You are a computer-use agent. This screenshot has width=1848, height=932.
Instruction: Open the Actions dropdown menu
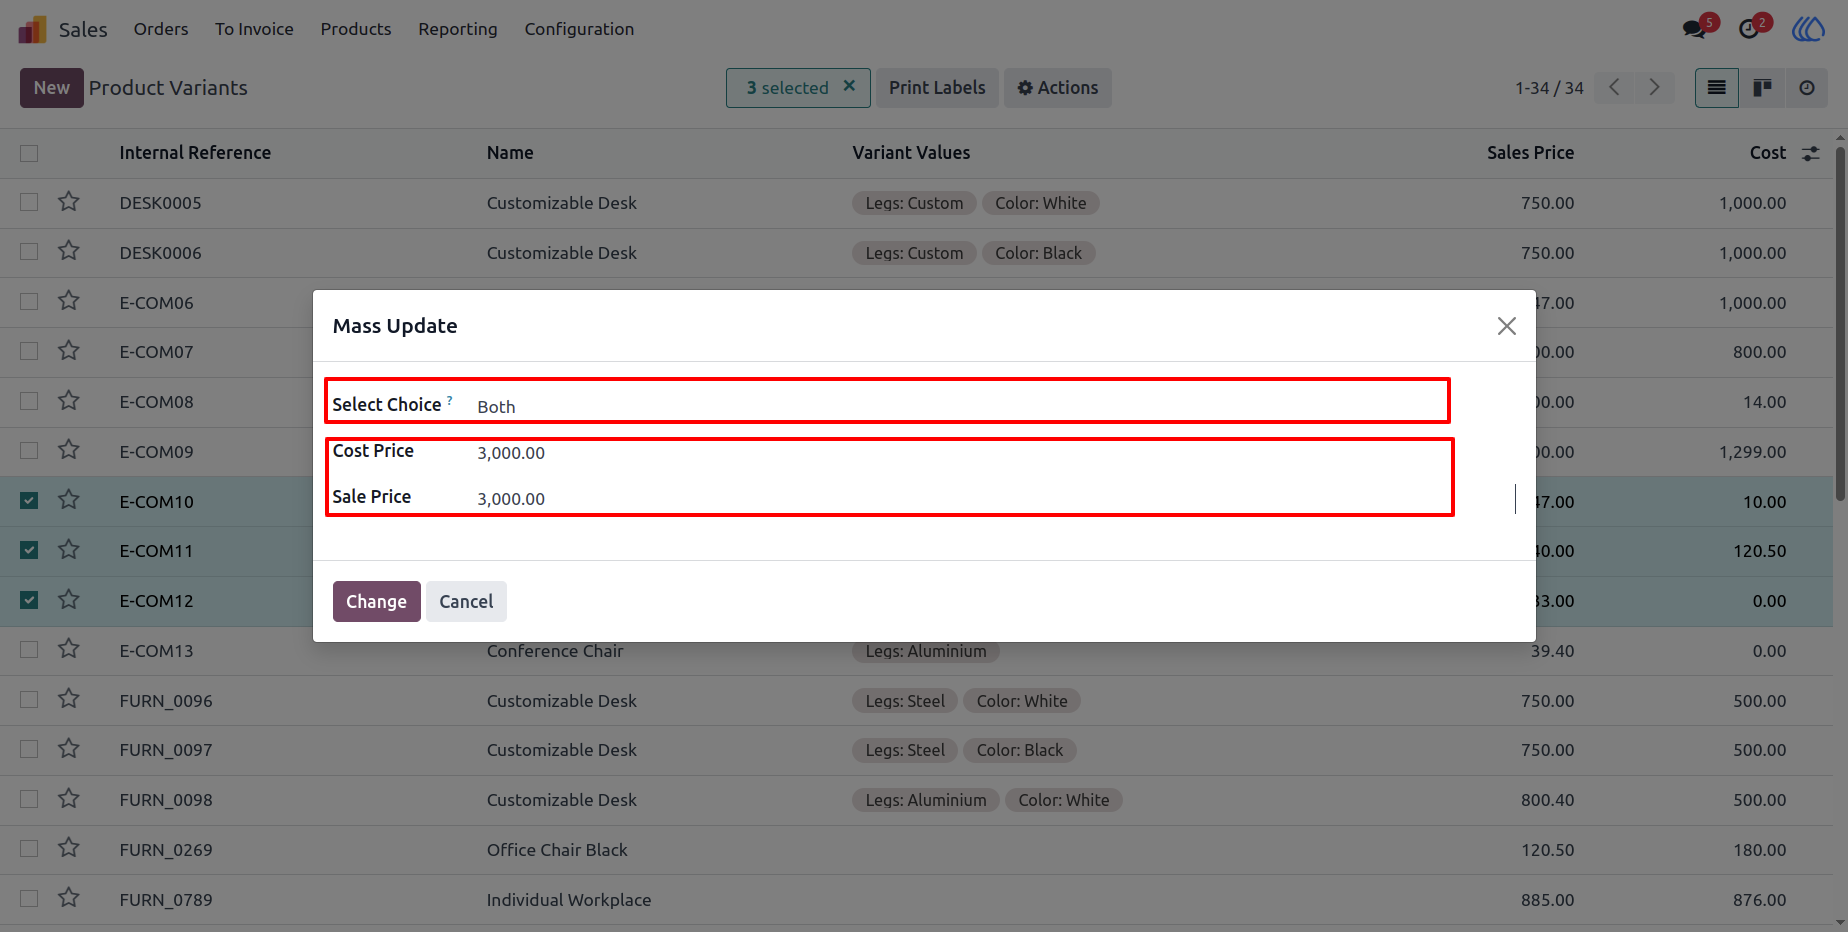pyautogui.click(x=1058, y=88)
